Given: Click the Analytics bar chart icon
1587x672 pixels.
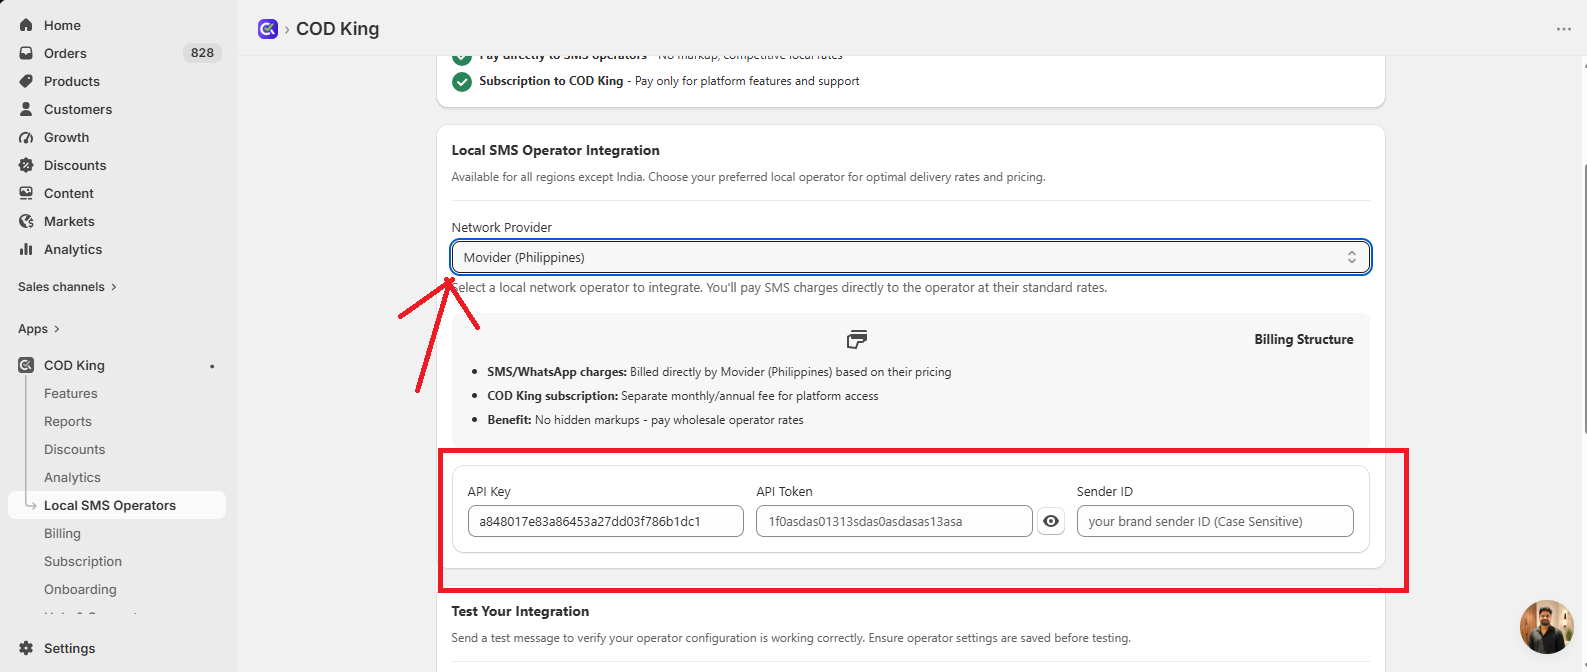Looking at the screenshot, I should tap(26, 249).
